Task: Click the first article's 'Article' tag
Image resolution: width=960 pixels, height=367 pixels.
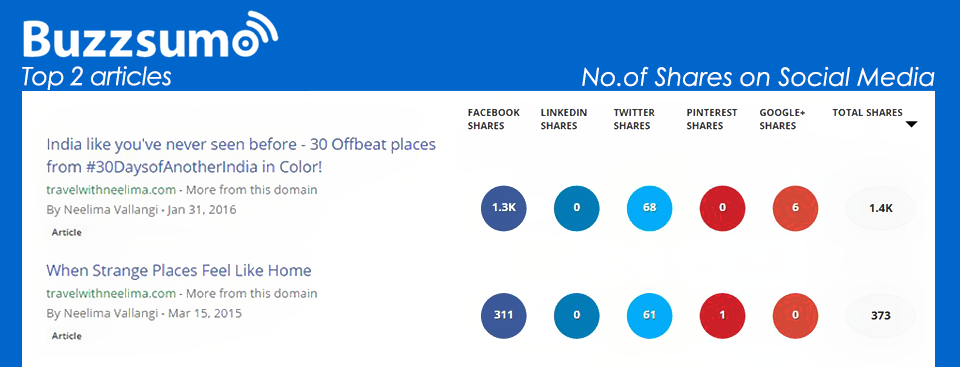Action: (67, 232)
